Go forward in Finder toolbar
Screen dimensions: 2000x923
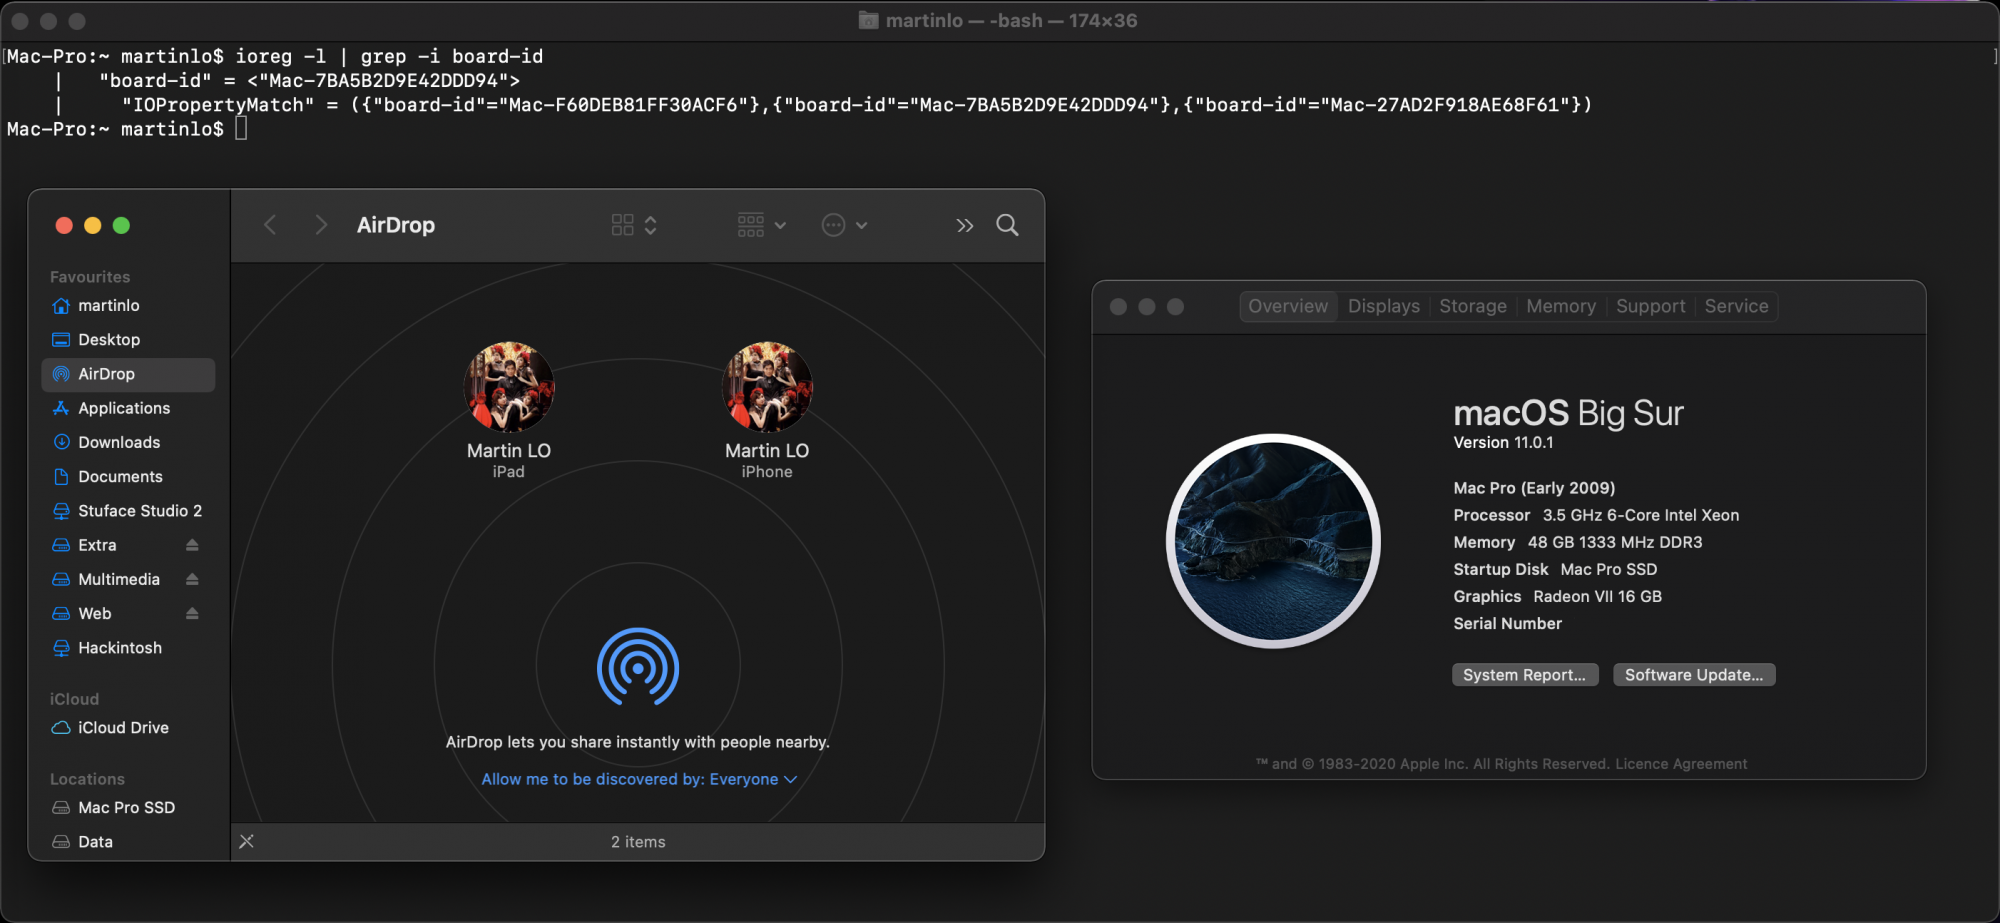point(320,225)
